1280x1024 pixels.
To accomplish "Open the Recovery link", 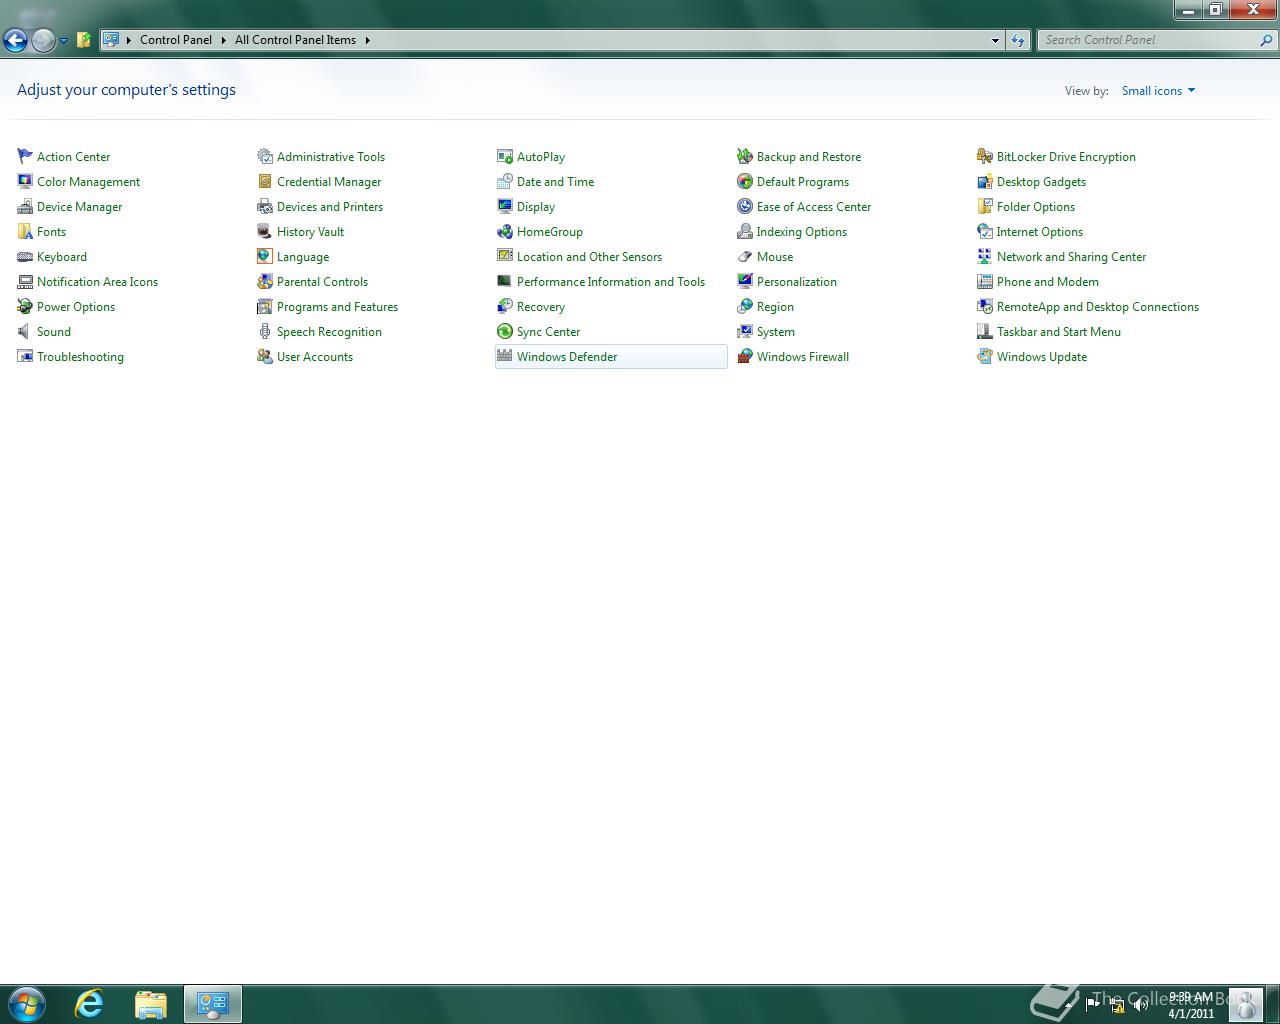I will click(x=541, y=307).
